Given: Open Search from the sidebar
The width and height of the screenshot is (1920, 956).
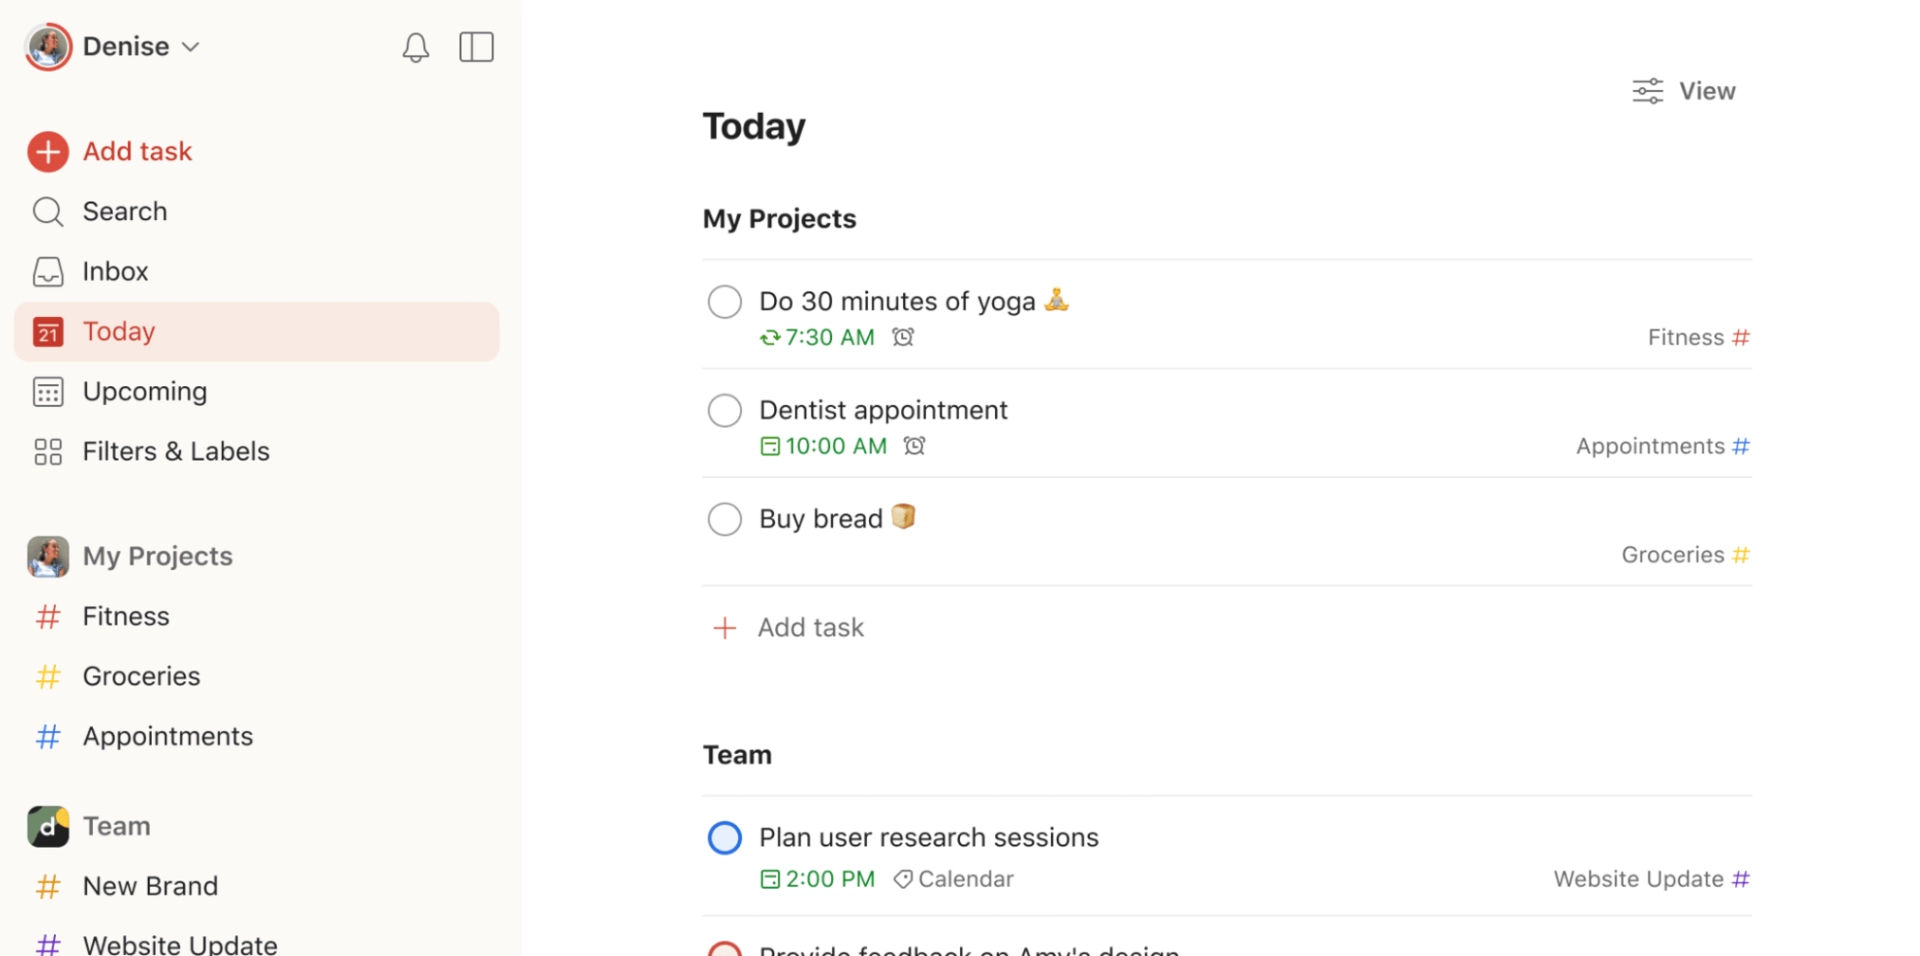Looking at the screenshot, I should (x=123, y=211).
